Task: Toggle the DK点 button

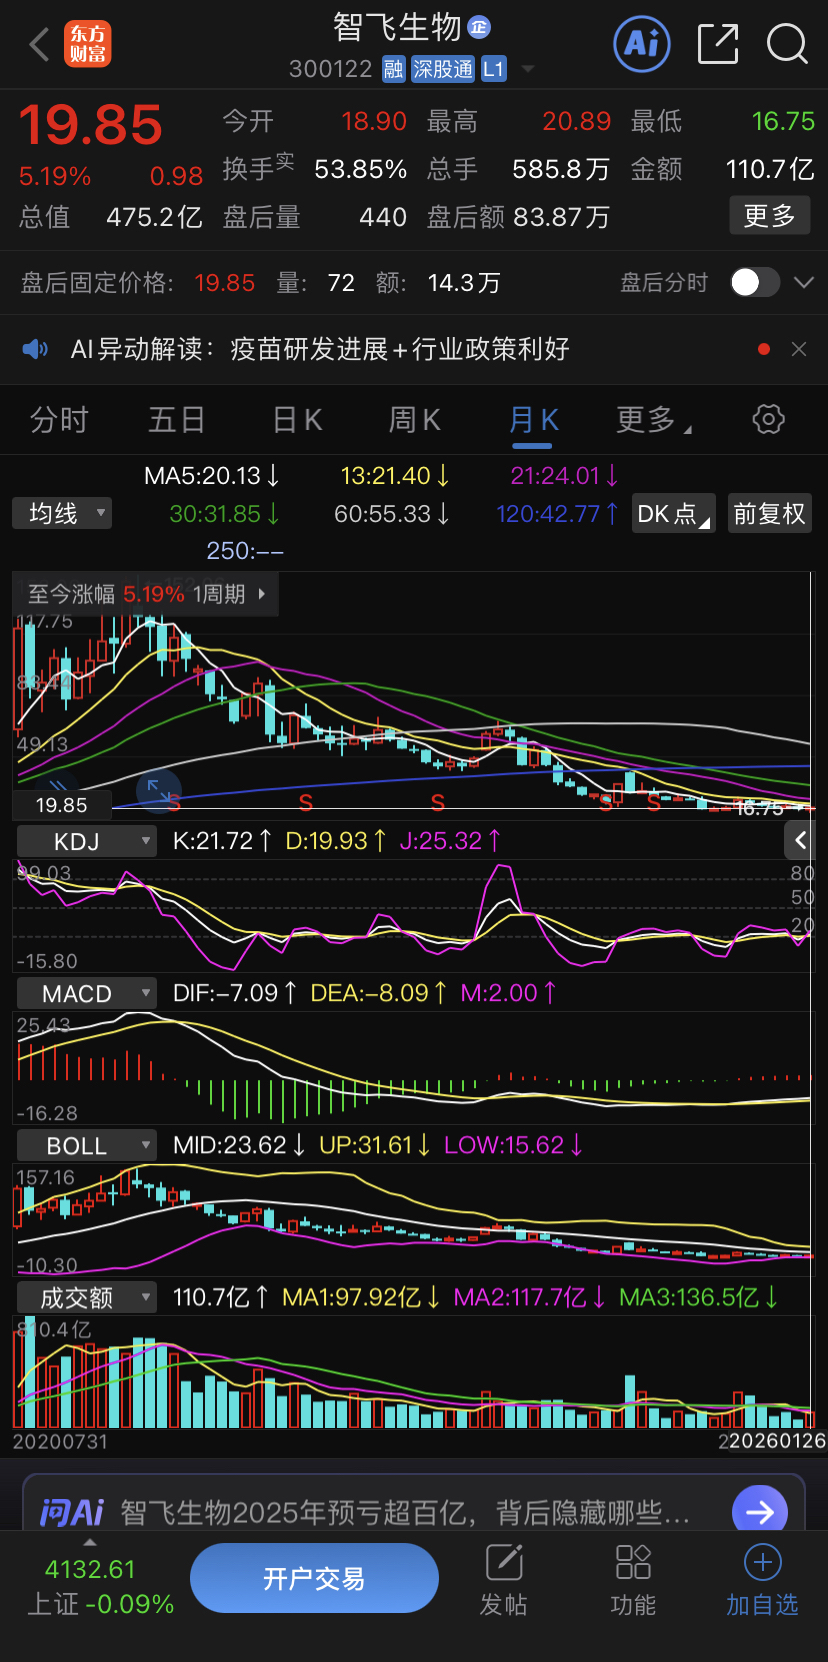Action: [x=673, y=514]
